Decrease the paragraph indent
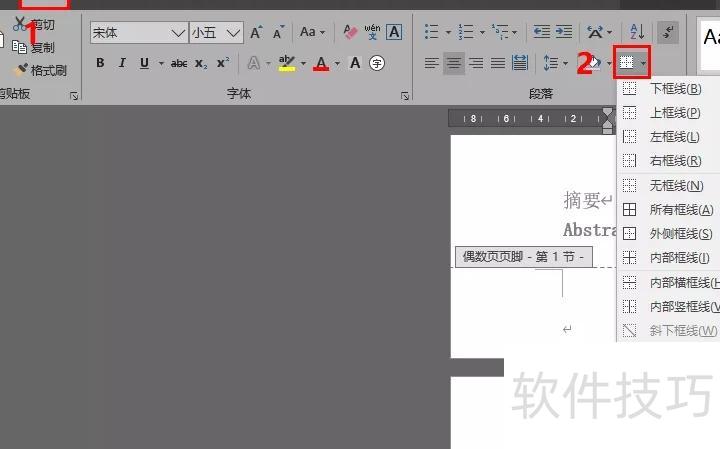 coord(542,32)
